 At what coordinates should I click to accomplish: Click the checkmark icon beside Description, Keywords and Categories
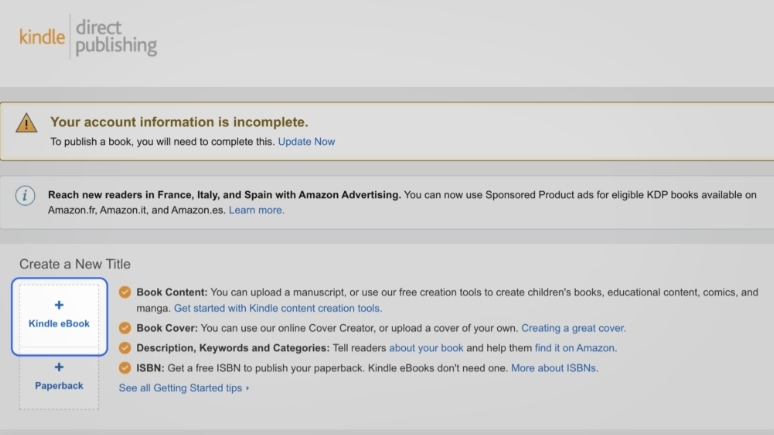click(x=125, y=348)
